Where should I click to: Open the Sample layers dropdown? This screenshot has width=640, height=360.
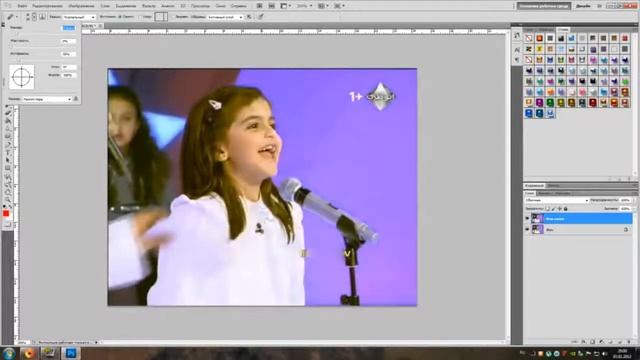[224, 17]
